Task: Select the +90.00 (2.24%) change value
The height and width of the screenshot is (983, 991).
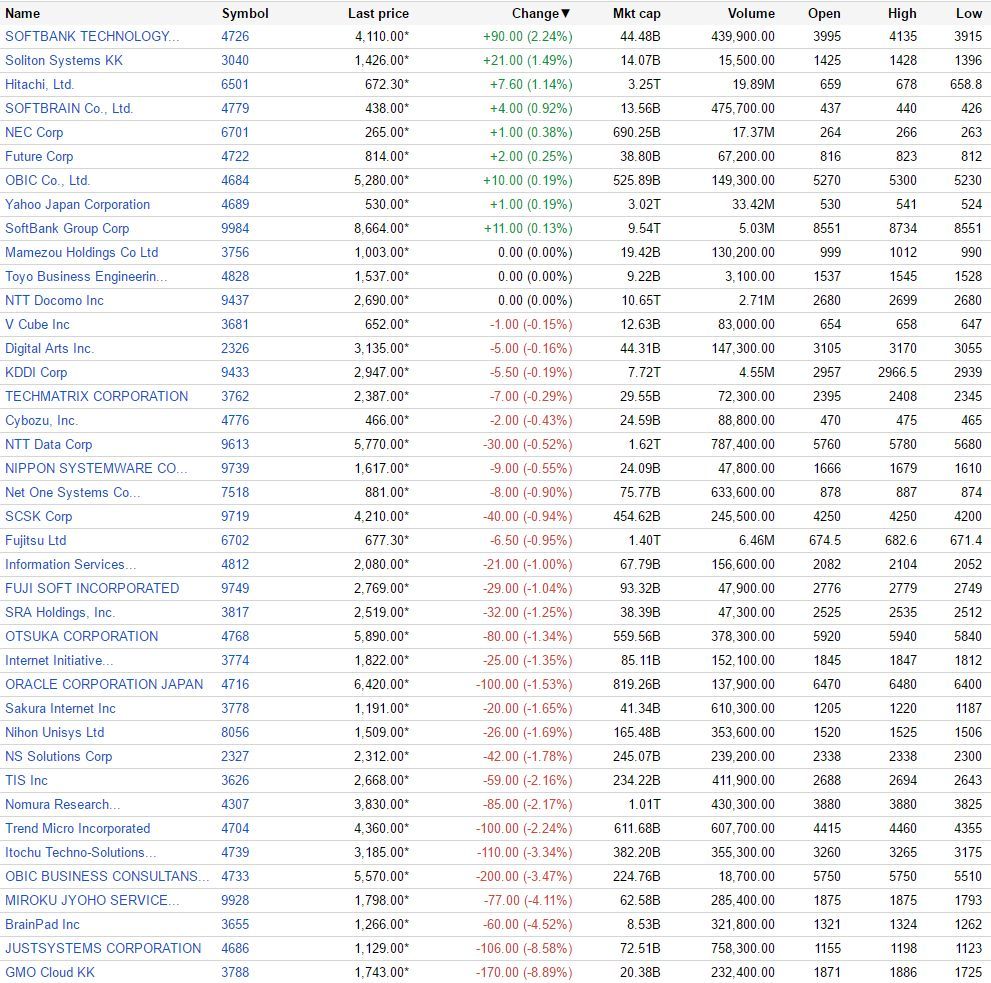Action: click(x=528, y=37)
